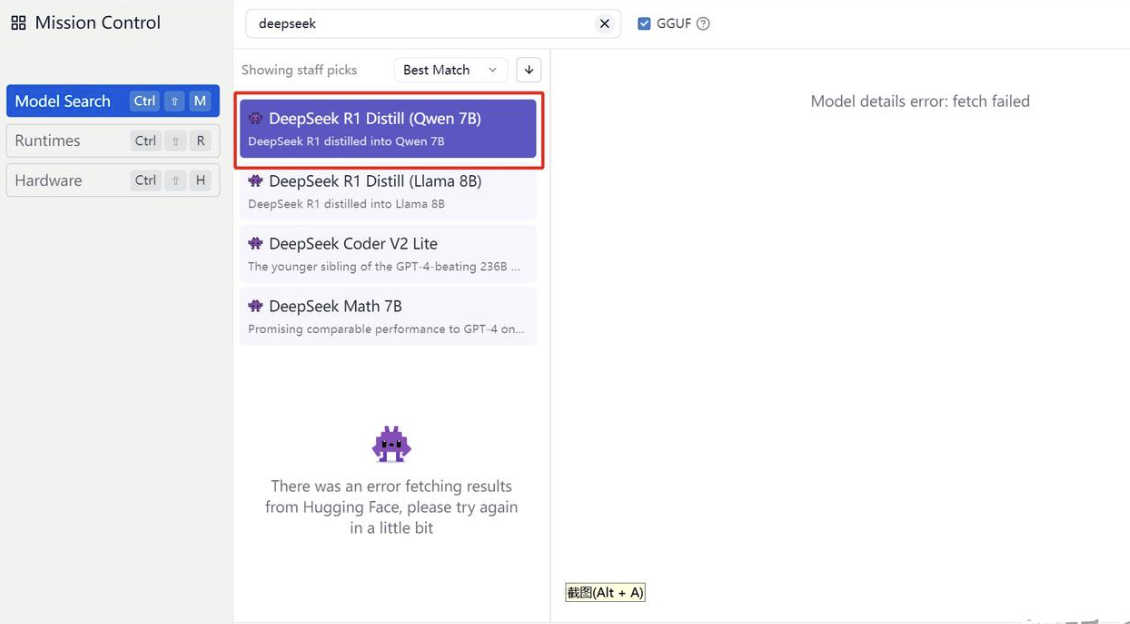Click the 'Showing staff picks' label

[x=299, y=70]
